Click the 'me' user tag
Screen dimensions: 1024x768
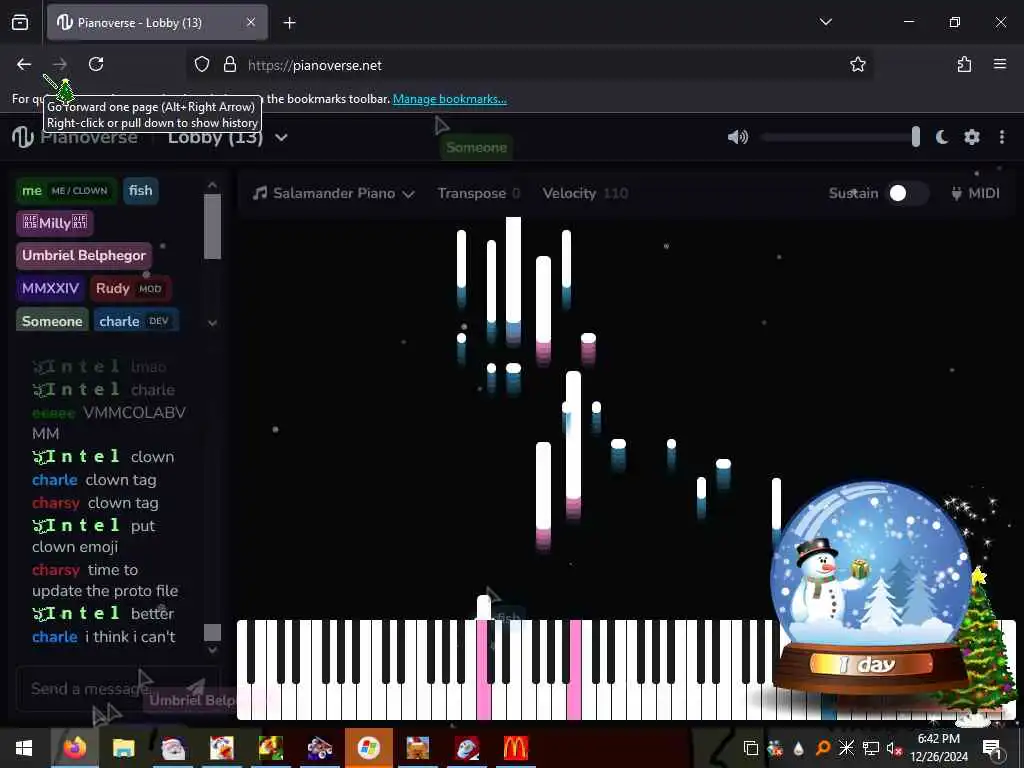click(x=66, y=191)
